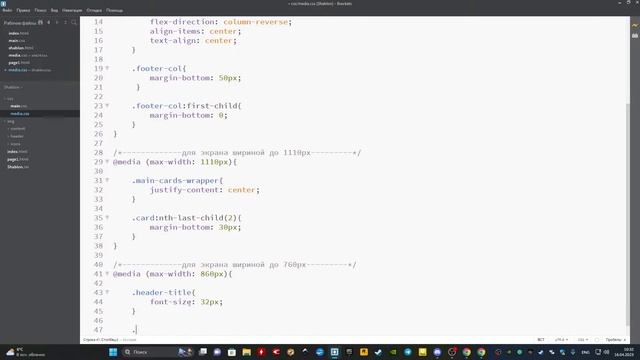Toggle the INS insert mode indicator
This screenshot has width=640, height=360.
pyautogui.click(x=541, y=340)
